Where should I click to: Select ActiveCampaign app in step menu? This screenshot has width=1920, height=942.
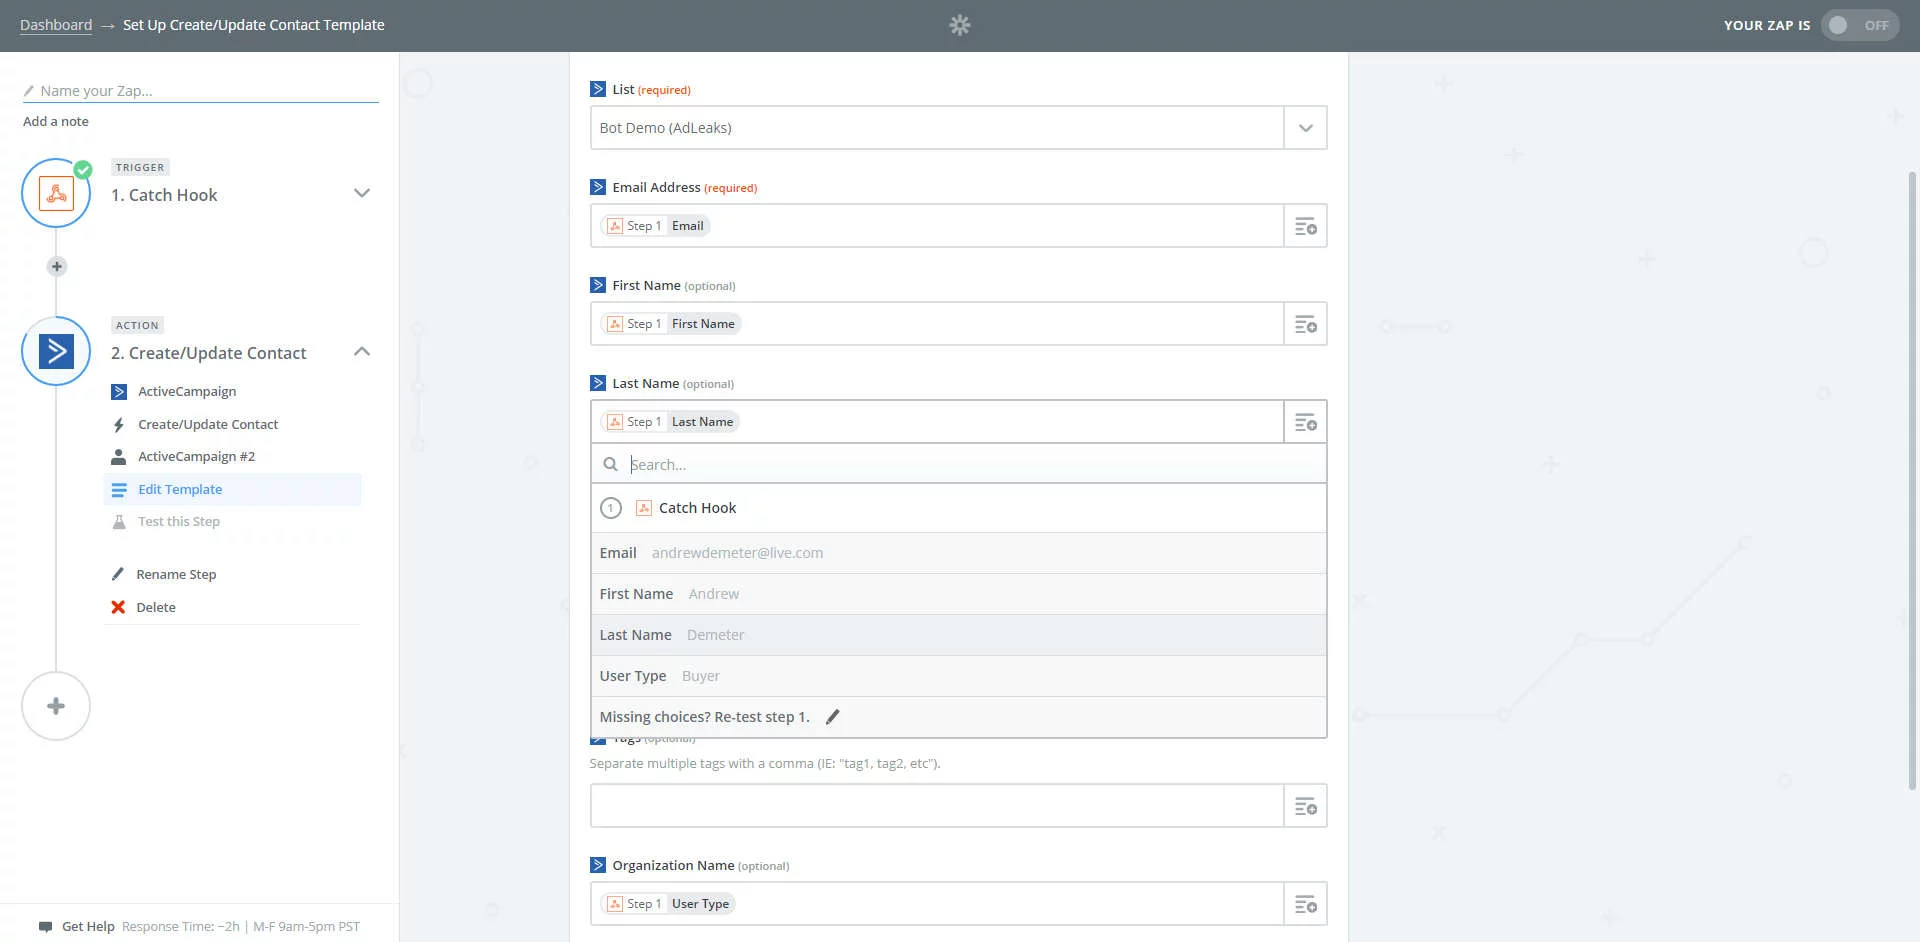(187, 391)
